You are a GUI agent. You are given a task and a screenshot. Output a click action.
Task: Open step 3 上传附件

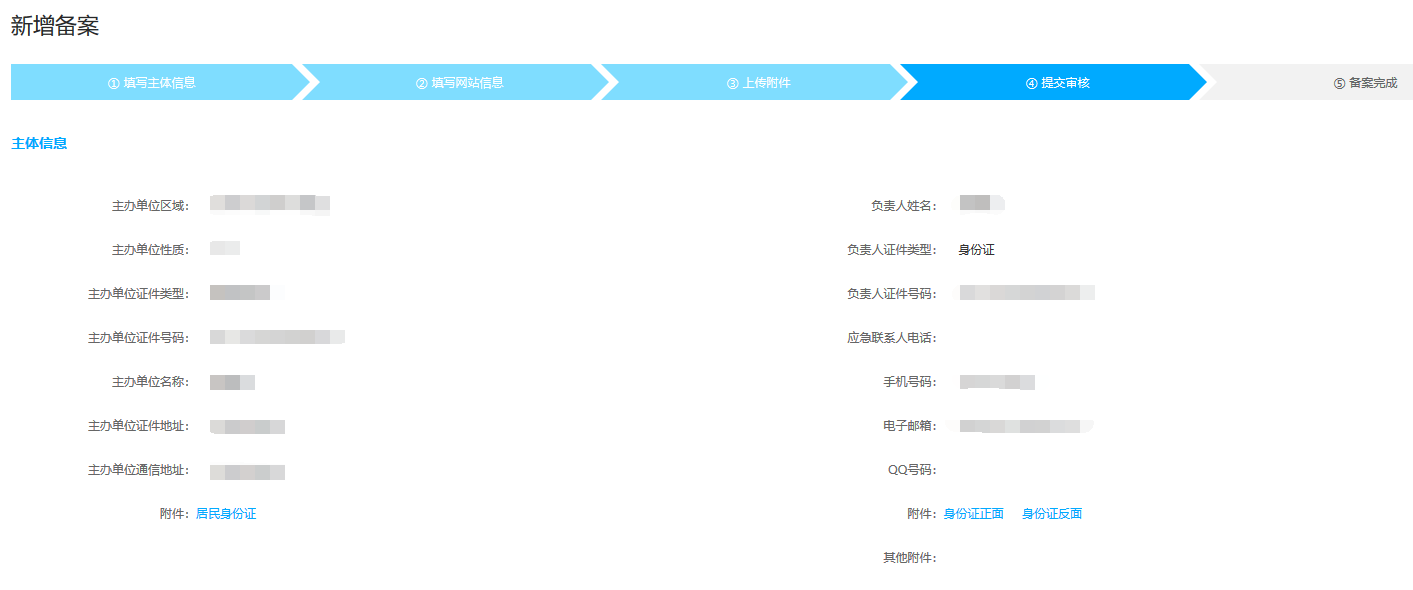coord(759,83)
